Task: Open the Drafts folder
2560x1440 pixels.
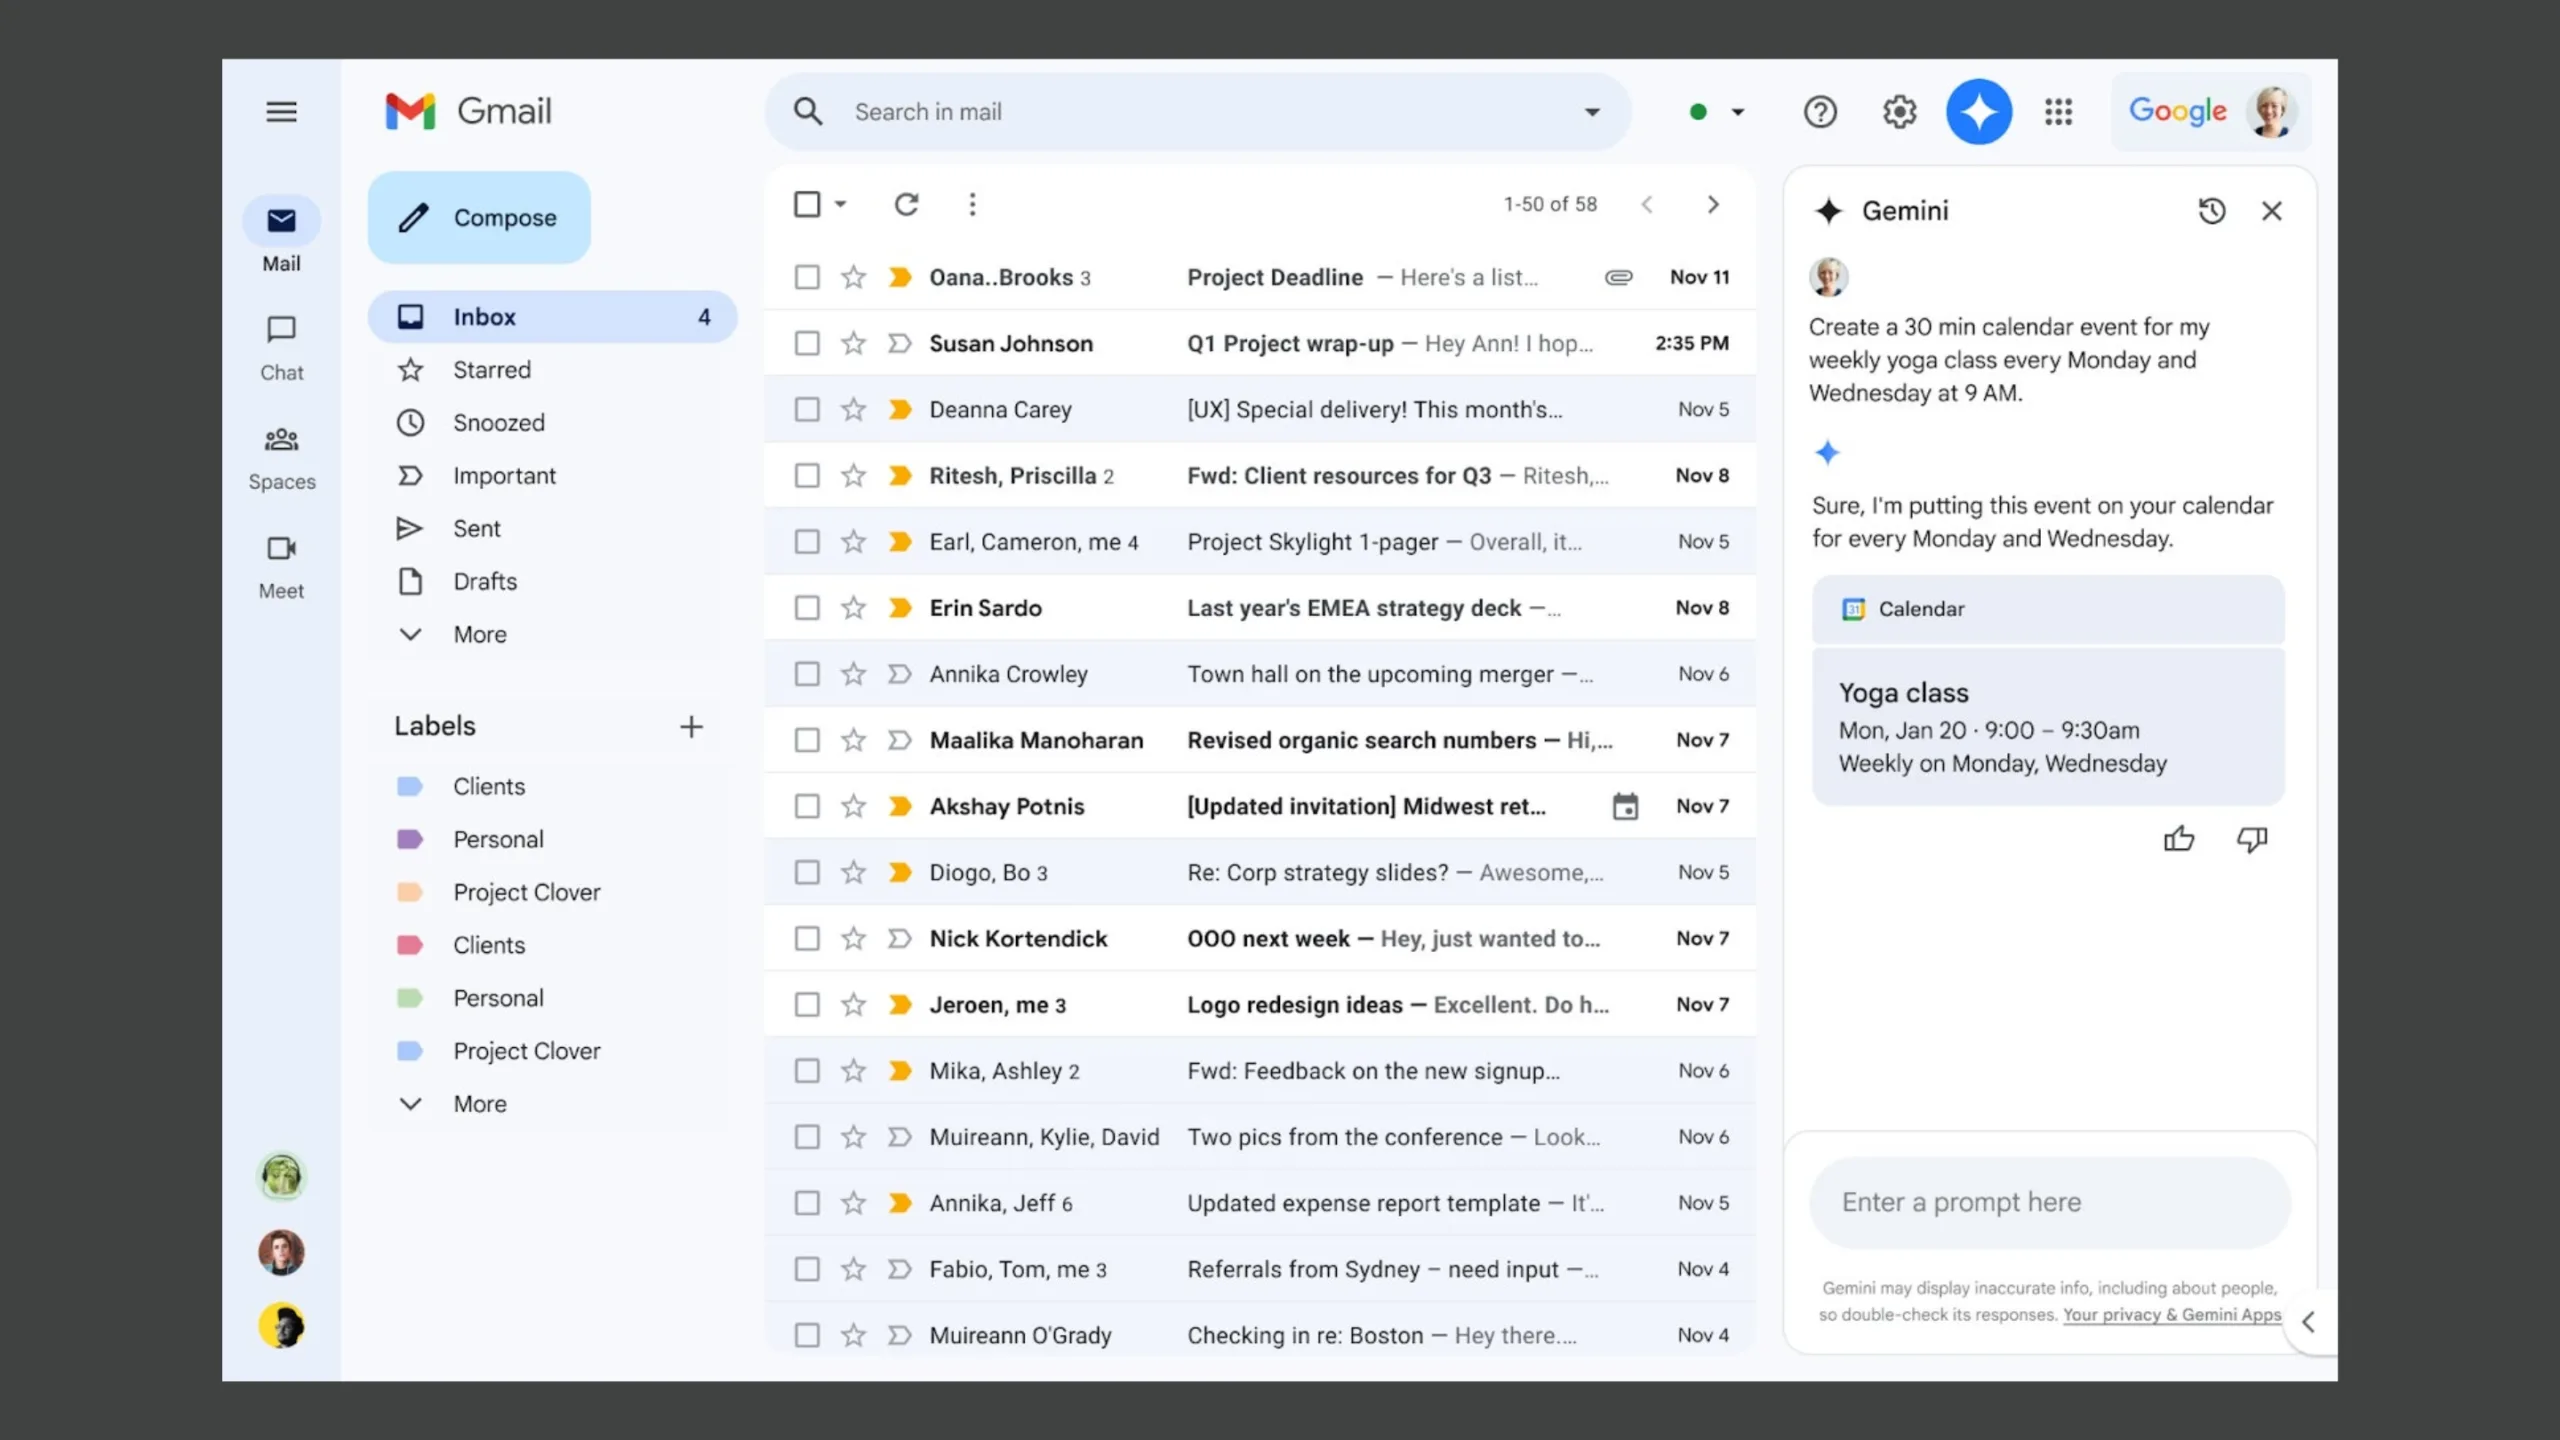Action: coord(552,581)
